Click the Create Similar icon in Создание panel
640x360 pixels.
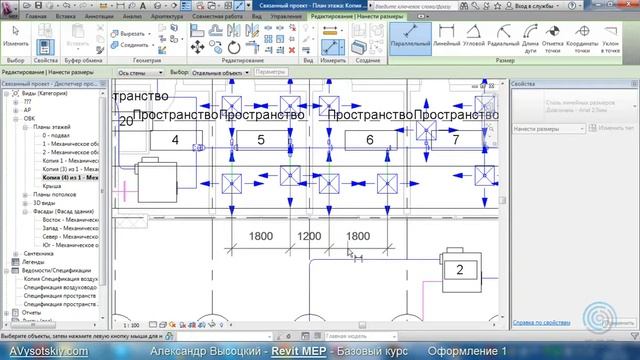[358, 47]
